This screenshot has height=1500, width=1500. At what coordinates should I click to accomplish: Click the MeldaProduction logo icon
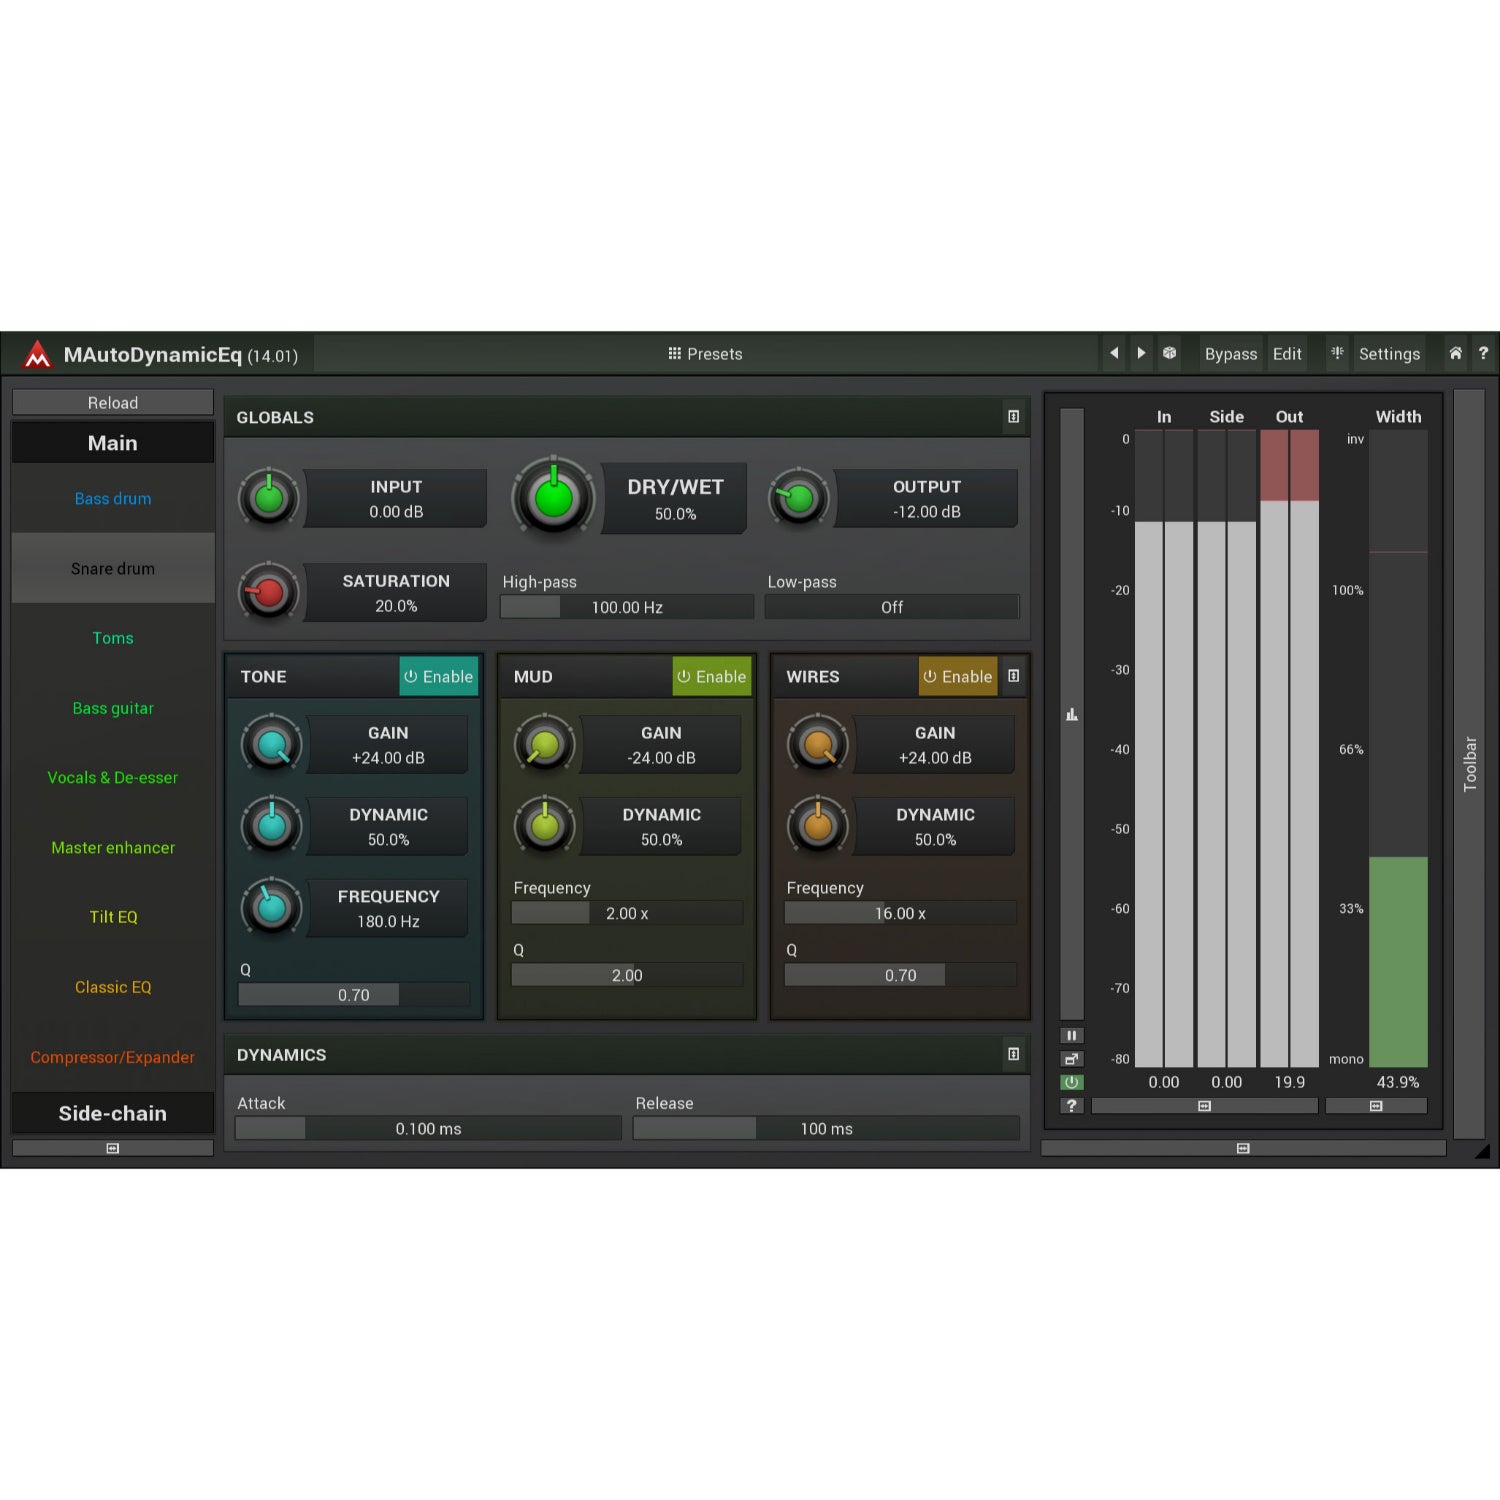point(38,354)
